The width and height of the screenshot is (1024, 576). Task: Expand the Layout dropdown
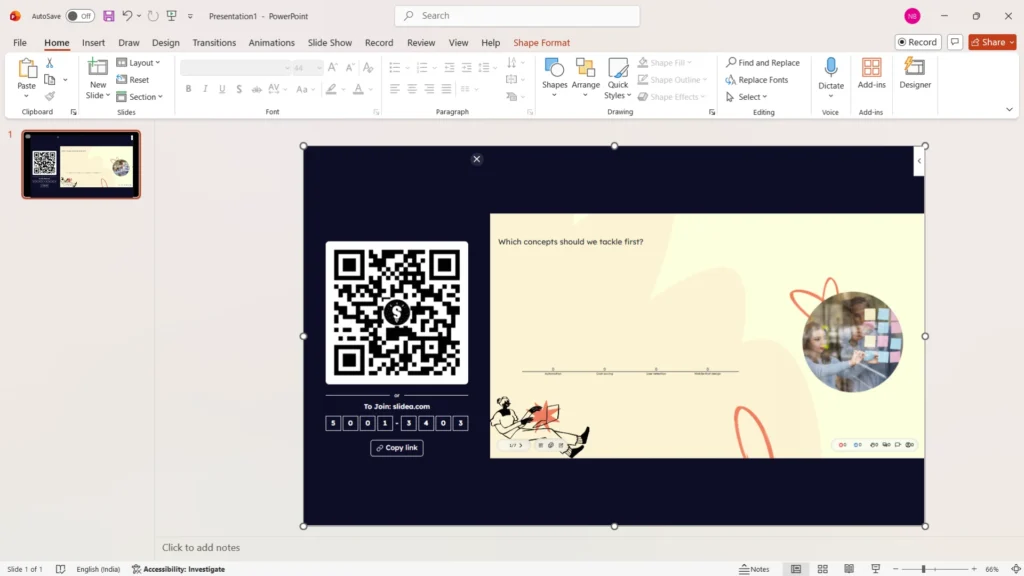pos(138,63)
